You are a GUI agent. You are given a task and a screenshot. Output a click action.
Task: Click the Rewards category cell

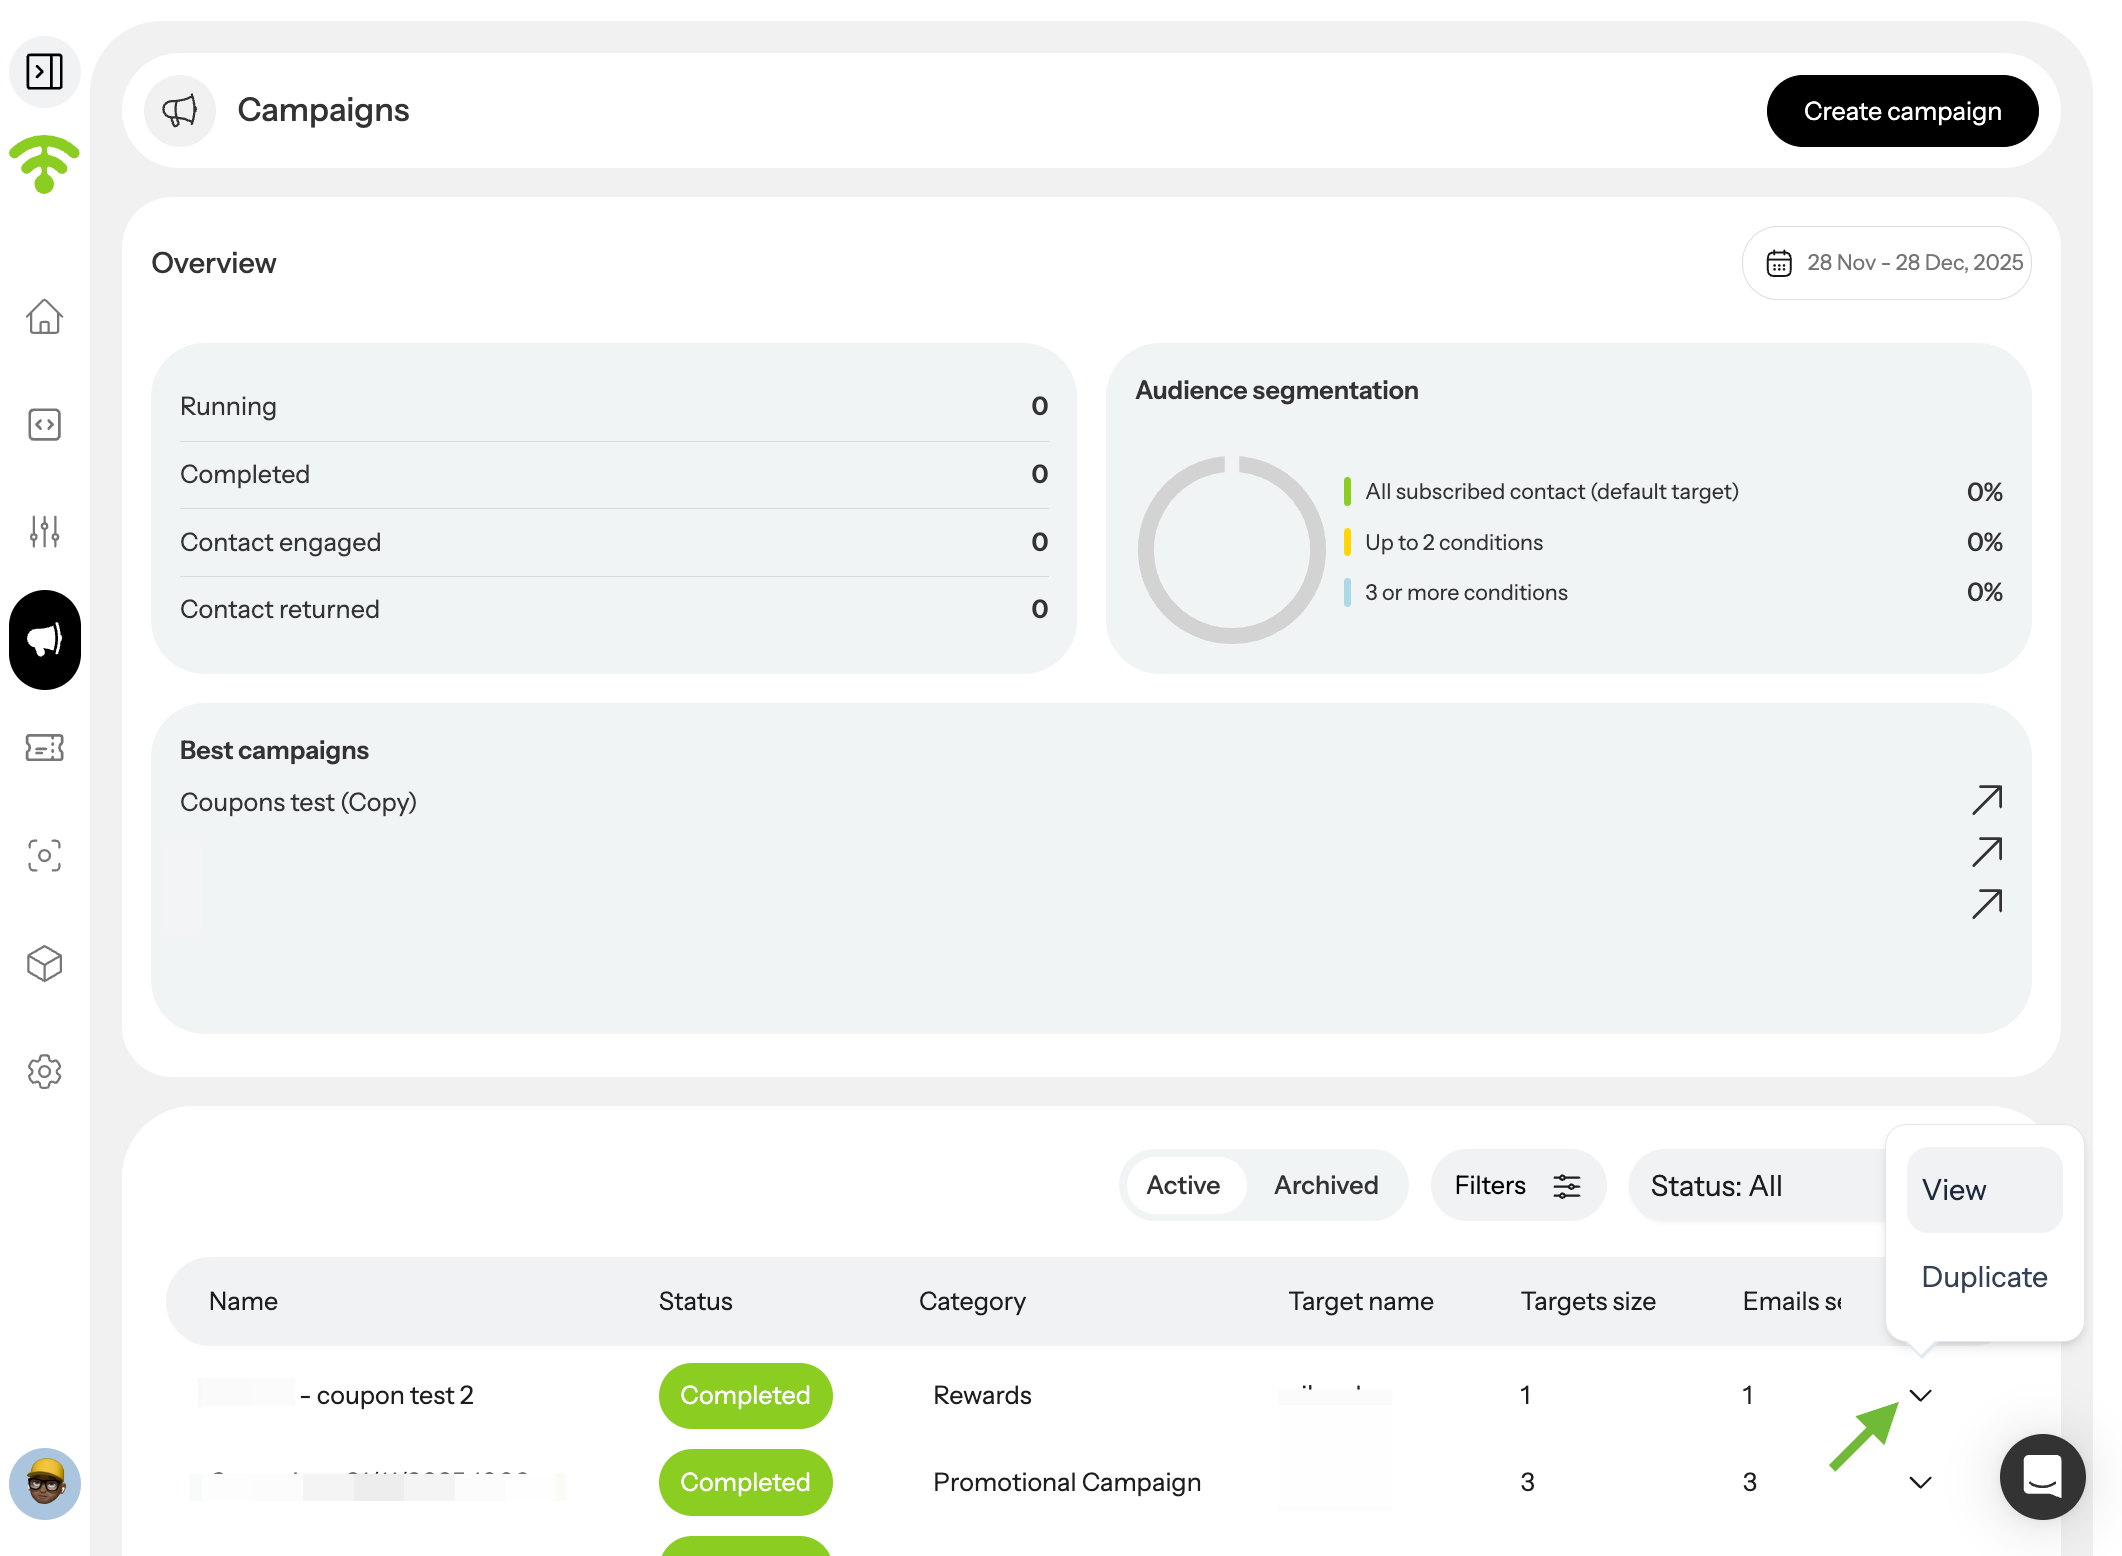tap(982, 1395)
